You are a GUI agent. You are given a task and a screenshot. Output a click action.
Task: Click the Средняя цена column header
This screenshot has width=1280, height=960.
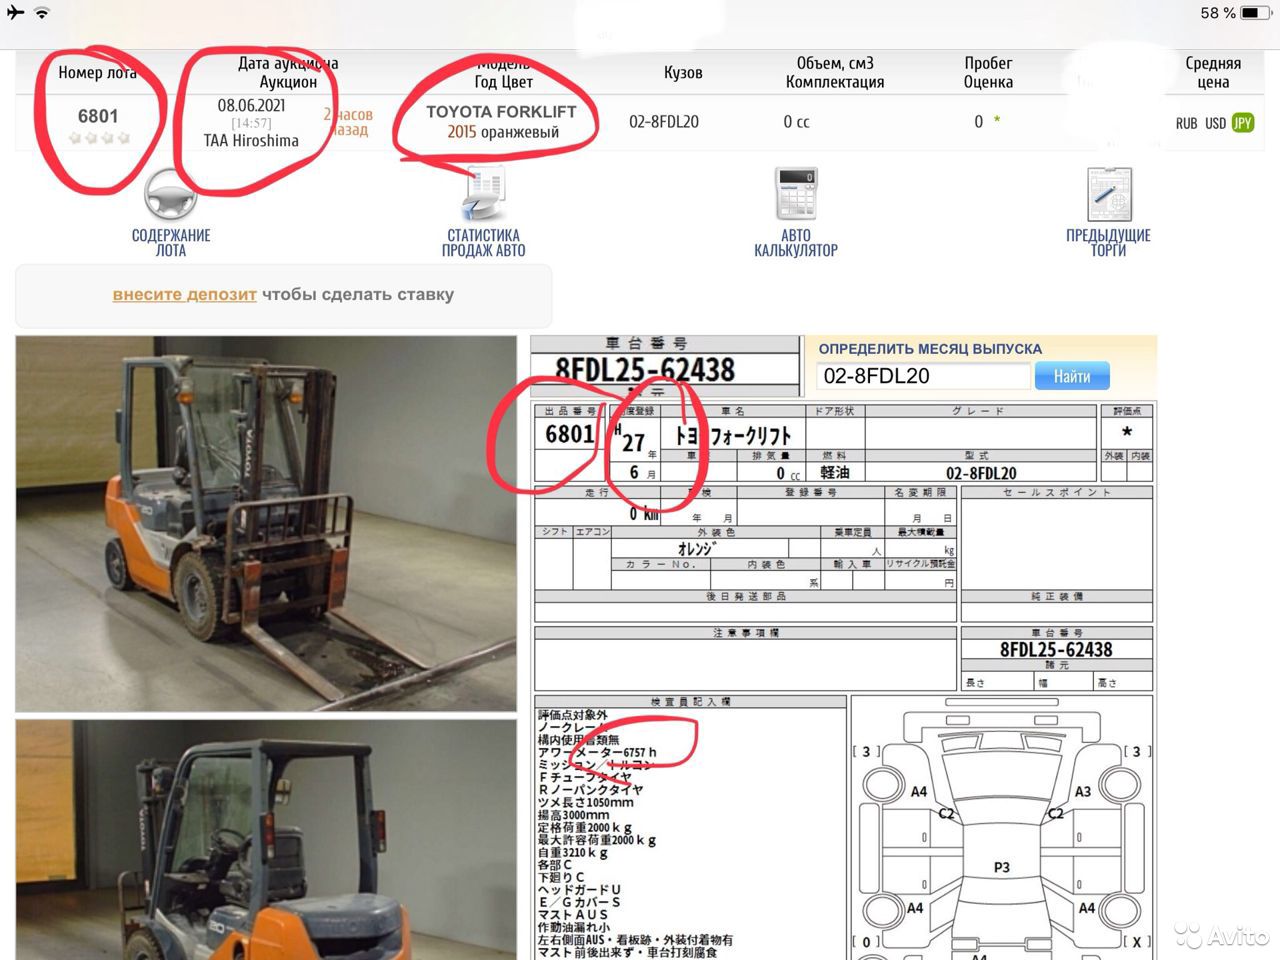1213,72
